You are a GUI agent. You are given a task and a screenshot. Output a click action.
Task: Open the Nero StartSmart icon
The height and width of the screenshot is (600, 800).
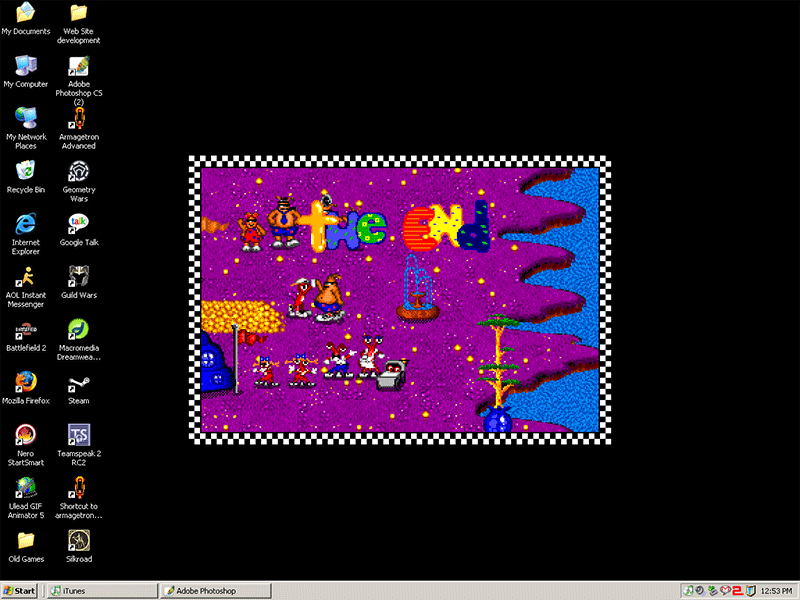click(x=26, y=435)
